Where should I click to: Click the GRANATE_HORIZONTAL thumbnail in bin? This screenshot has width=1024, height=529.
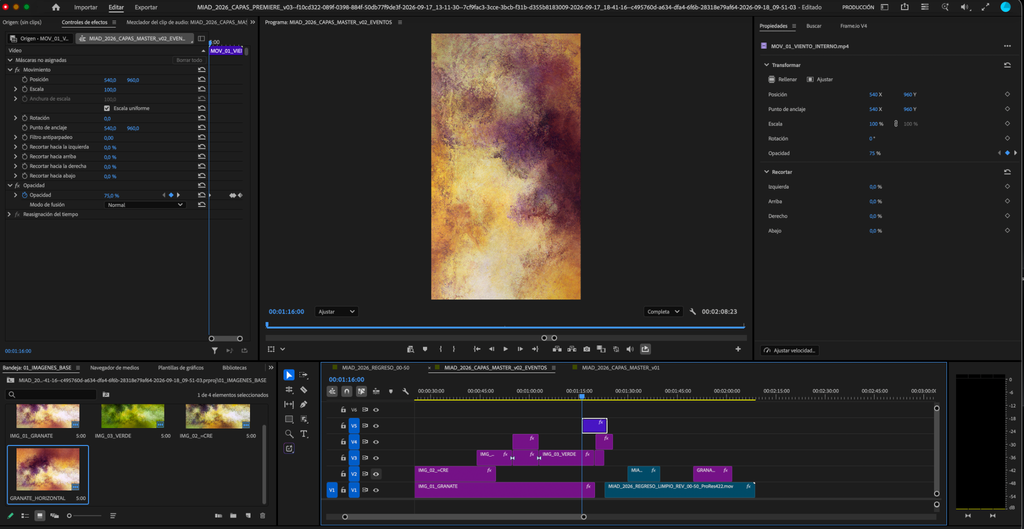coord(48,469)
